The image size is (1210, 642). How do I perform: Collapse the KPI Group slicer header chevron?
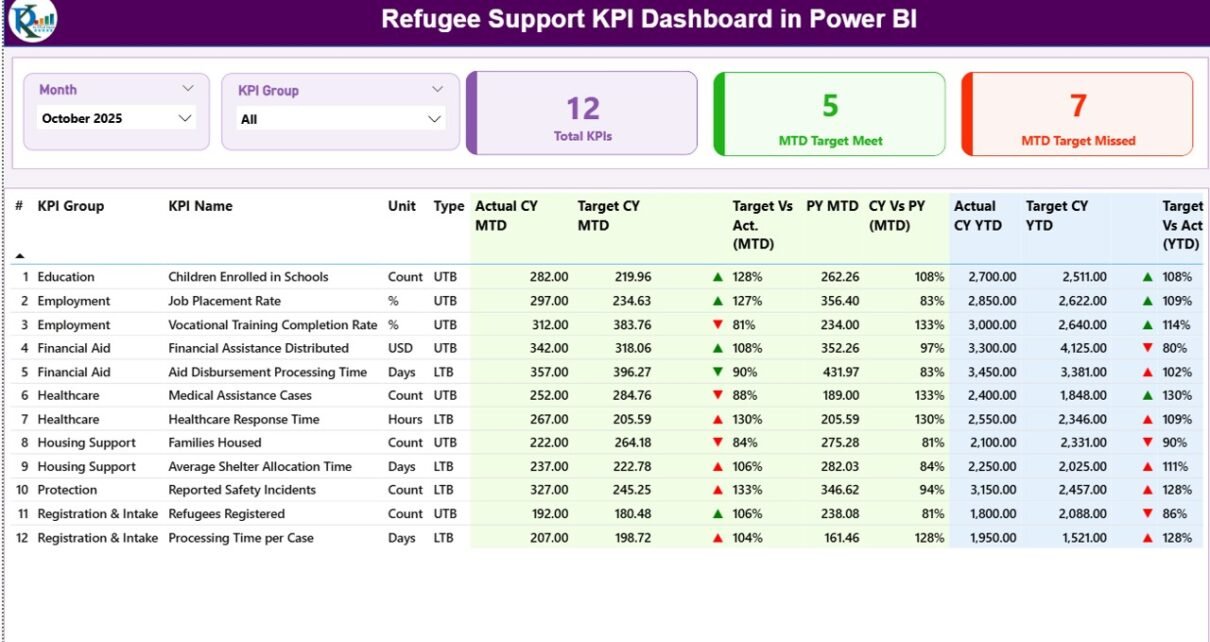pos(437,90)
